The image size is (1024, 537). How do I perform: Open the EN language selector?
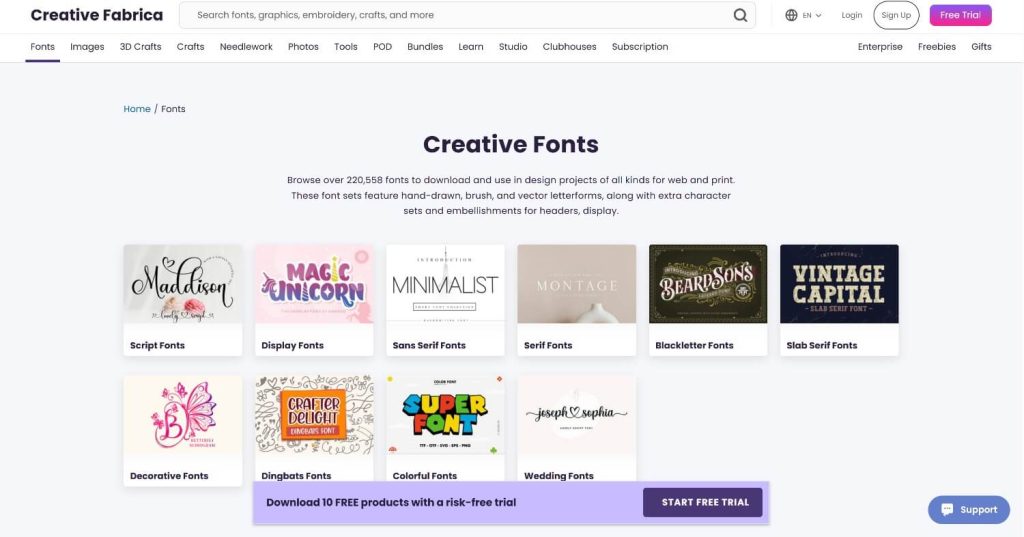click(x=812, y=15)
